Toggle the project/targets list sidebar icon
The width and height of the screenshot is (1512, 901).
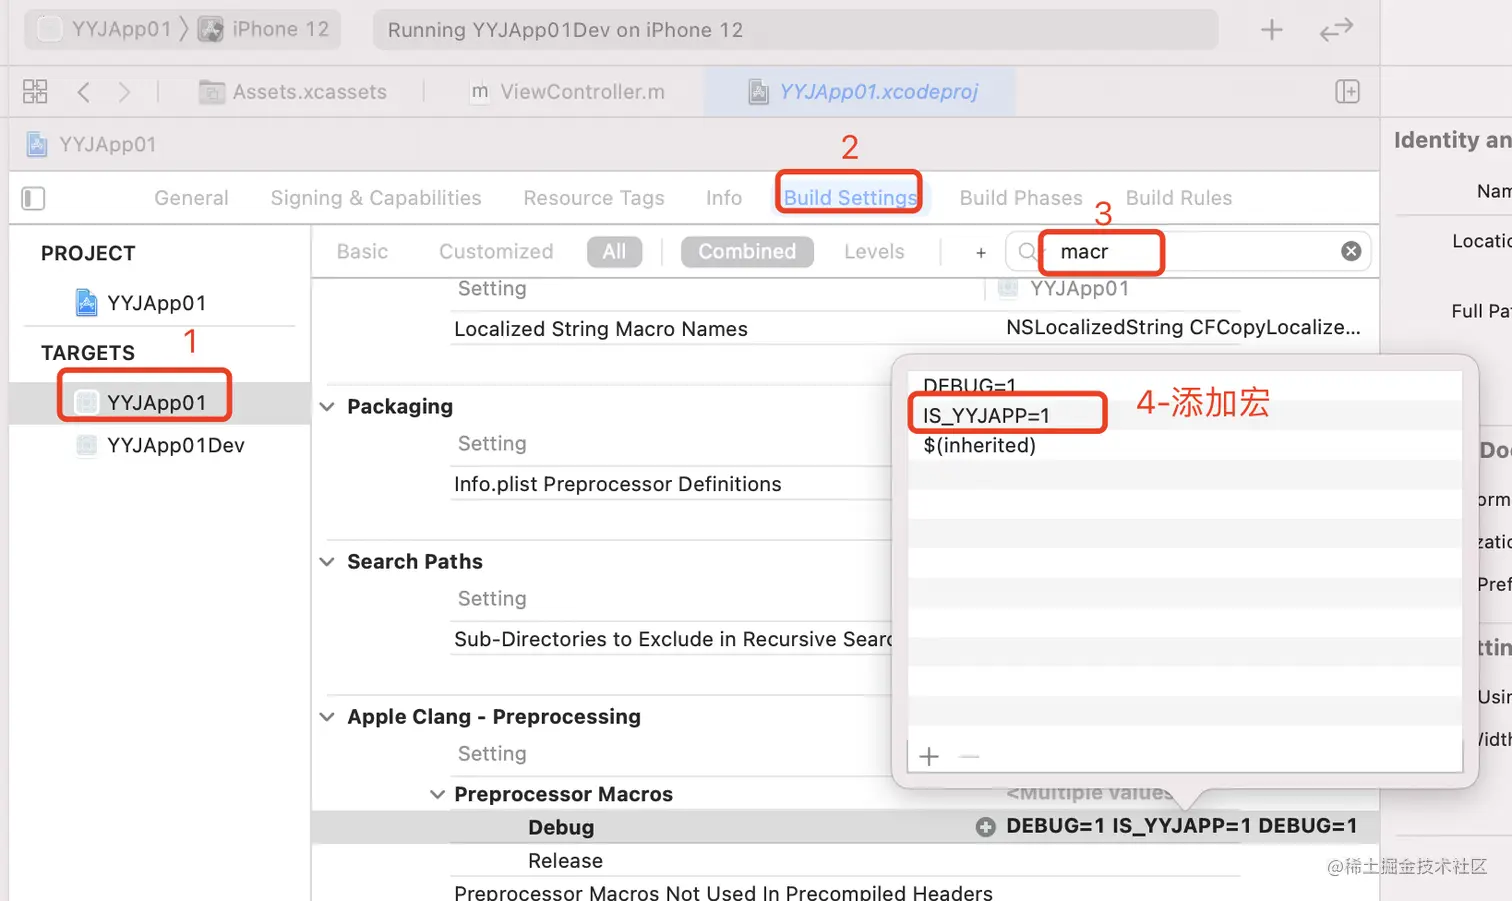click(x=33, y=198)
